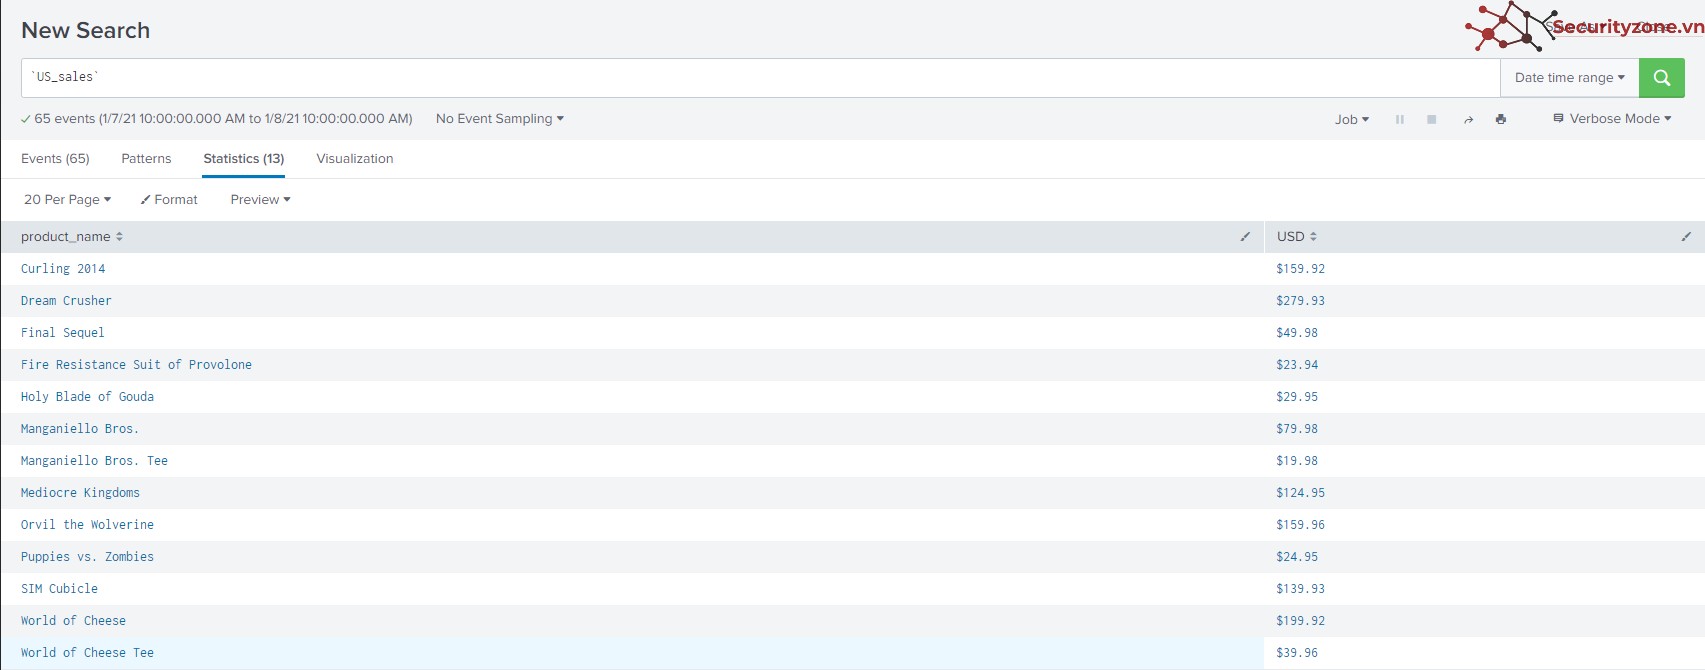Open Job dropdown menu
The height and width of the screenshot is (670, 1705).
pyautogui.click(x=1352, y=119)
